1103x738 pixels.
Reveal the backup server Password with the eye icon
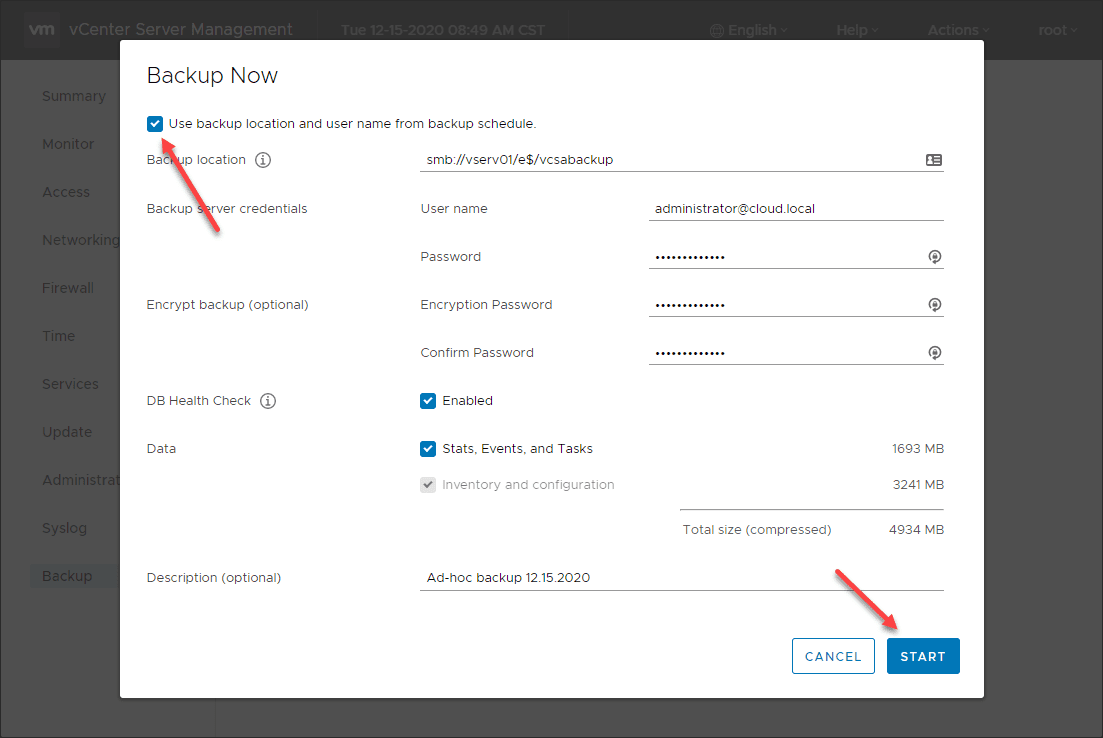[934, 257]
